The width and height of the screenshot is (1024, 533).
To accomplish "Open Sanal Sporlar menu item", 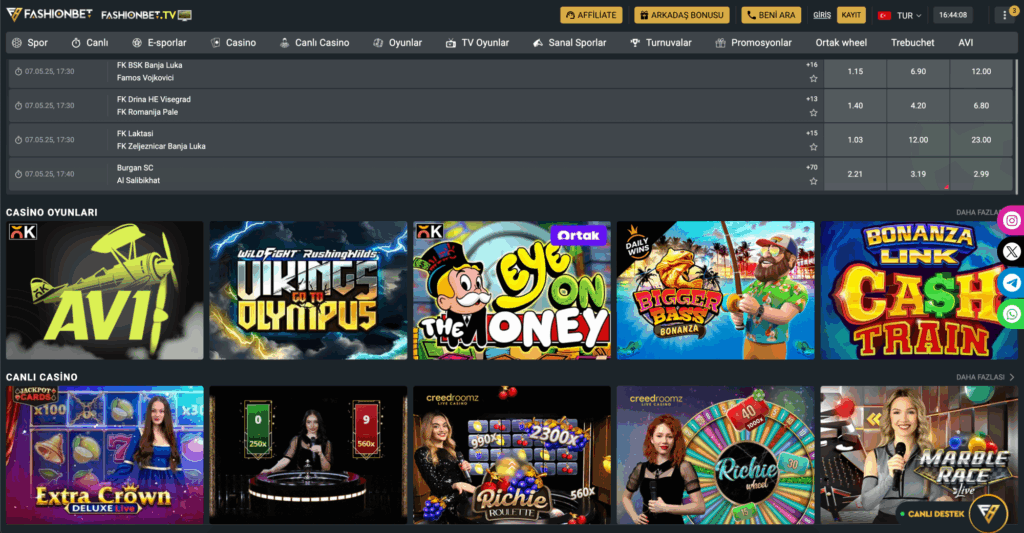I will point(569,42).
